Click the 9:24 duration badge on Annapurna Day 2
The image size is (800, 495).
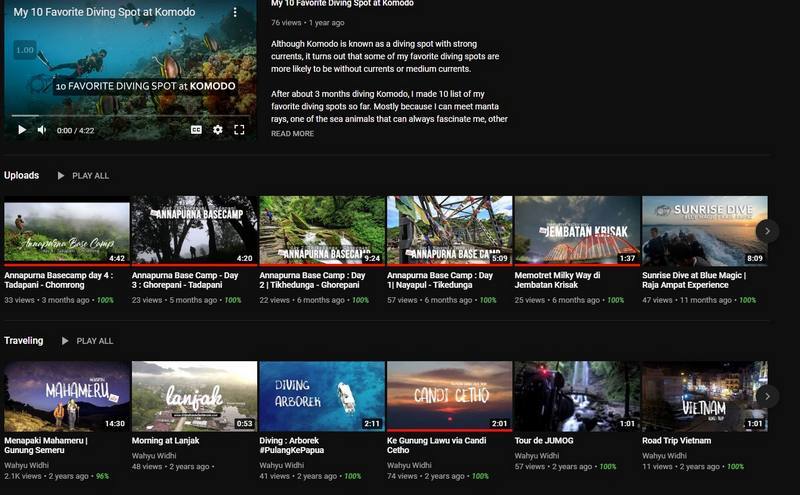(372, 258)
